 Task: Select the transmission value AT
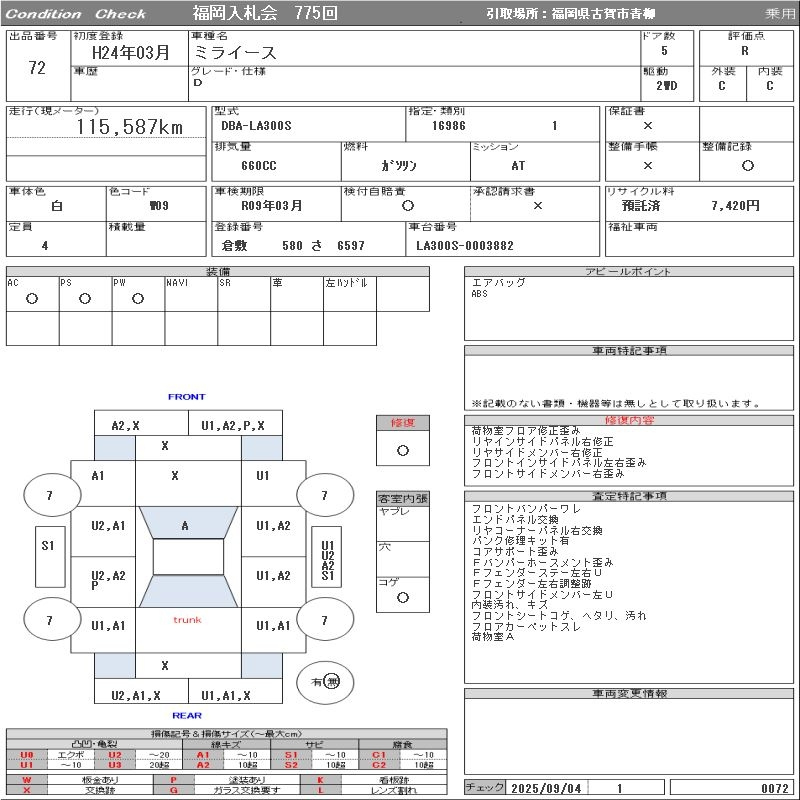(x=518, y=166)
